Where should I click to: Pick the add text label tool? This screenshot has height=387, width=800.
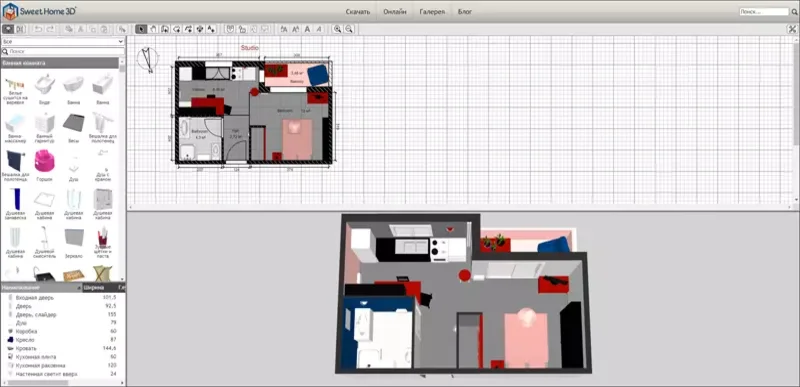211,30
